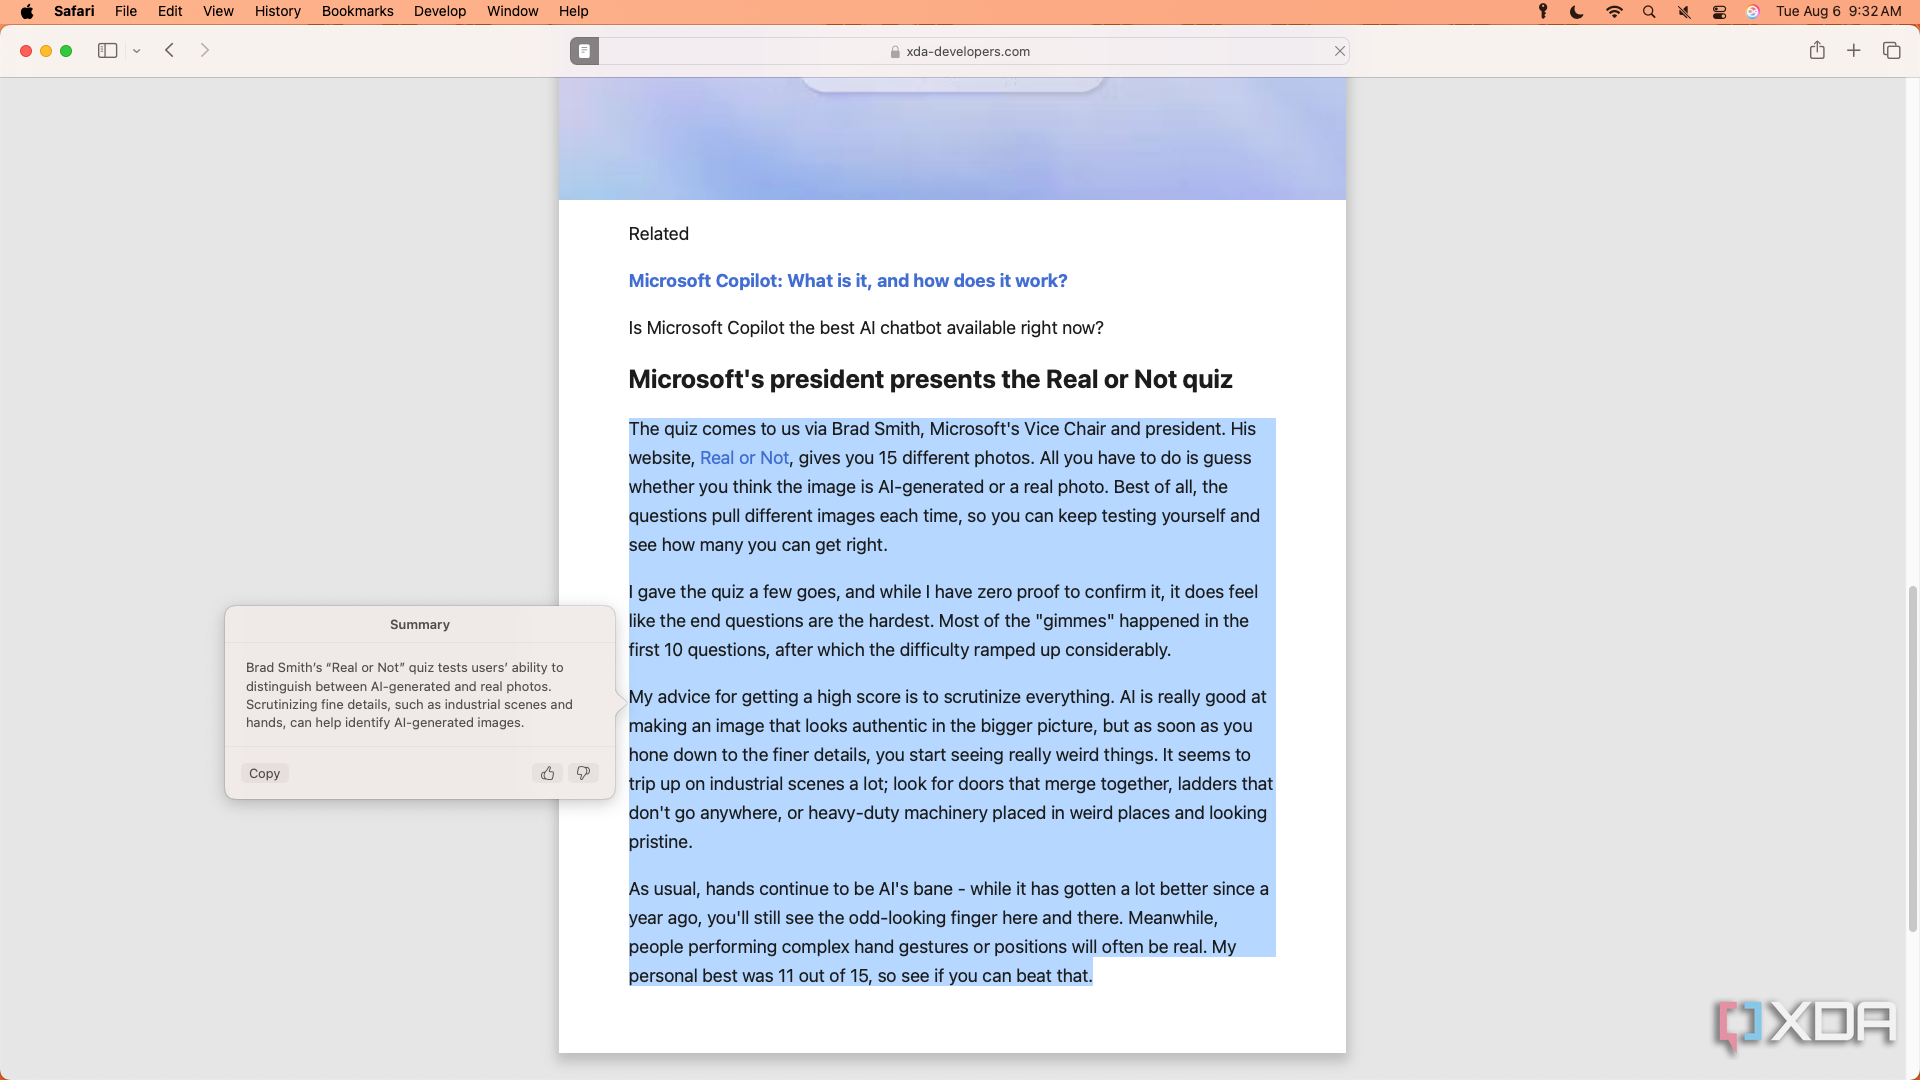Image resolution: width=1920 pixels, height=1080 pixels.
Task: Click the macOS Control Center icon
Action: 1722,12
